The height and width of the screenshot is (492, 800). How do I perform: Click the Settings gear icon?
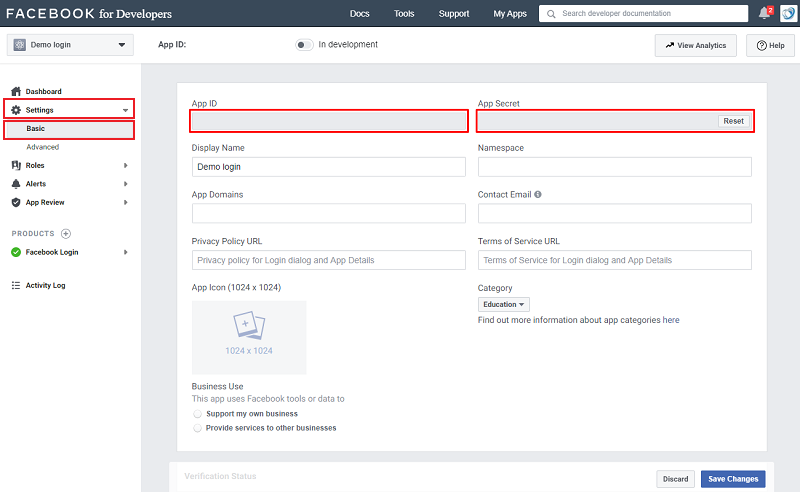point(16,110)
